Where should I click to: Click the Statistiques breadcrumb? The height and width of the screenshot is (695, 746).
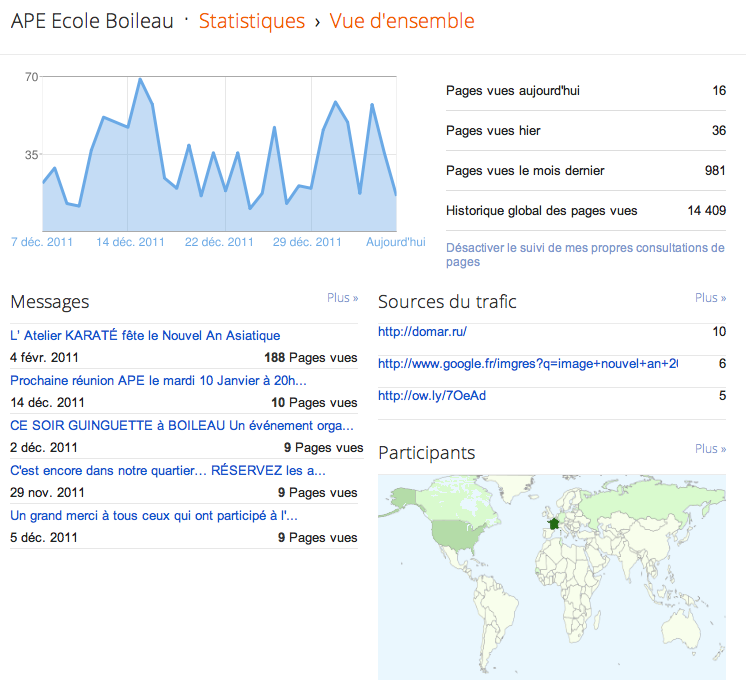coord(251,21)
